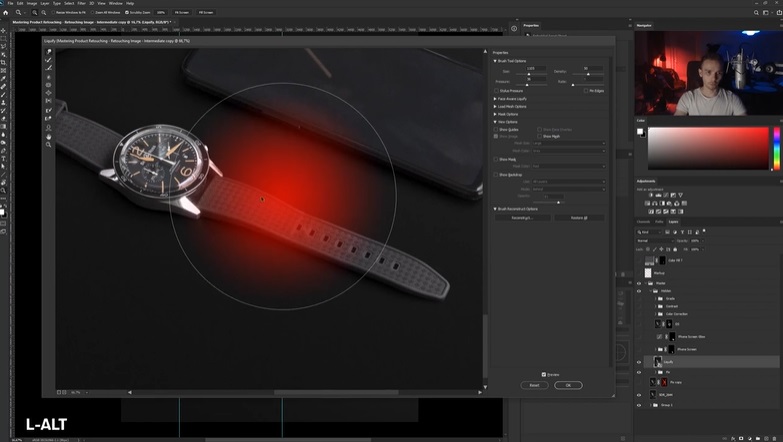This screenshot has width=783, height=442.
Task: Select the Eyedropper tool
Action: 3,78
